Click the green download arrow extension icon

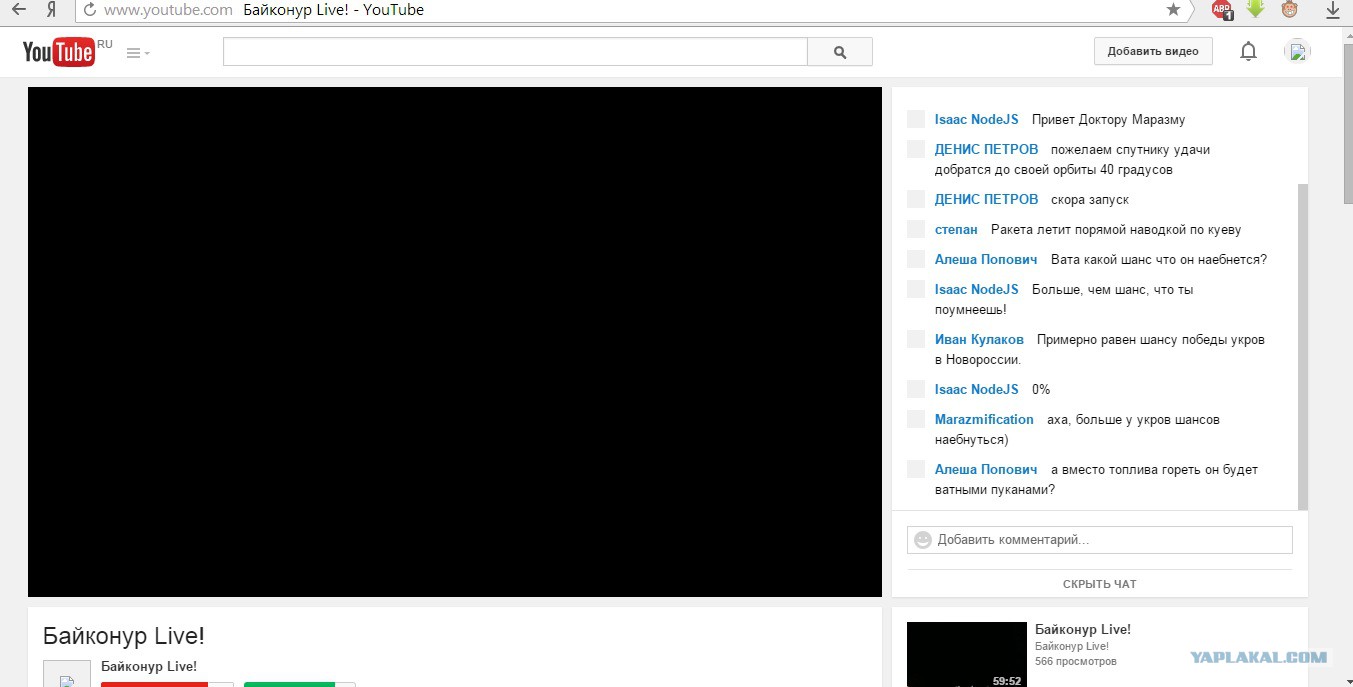1255,9
